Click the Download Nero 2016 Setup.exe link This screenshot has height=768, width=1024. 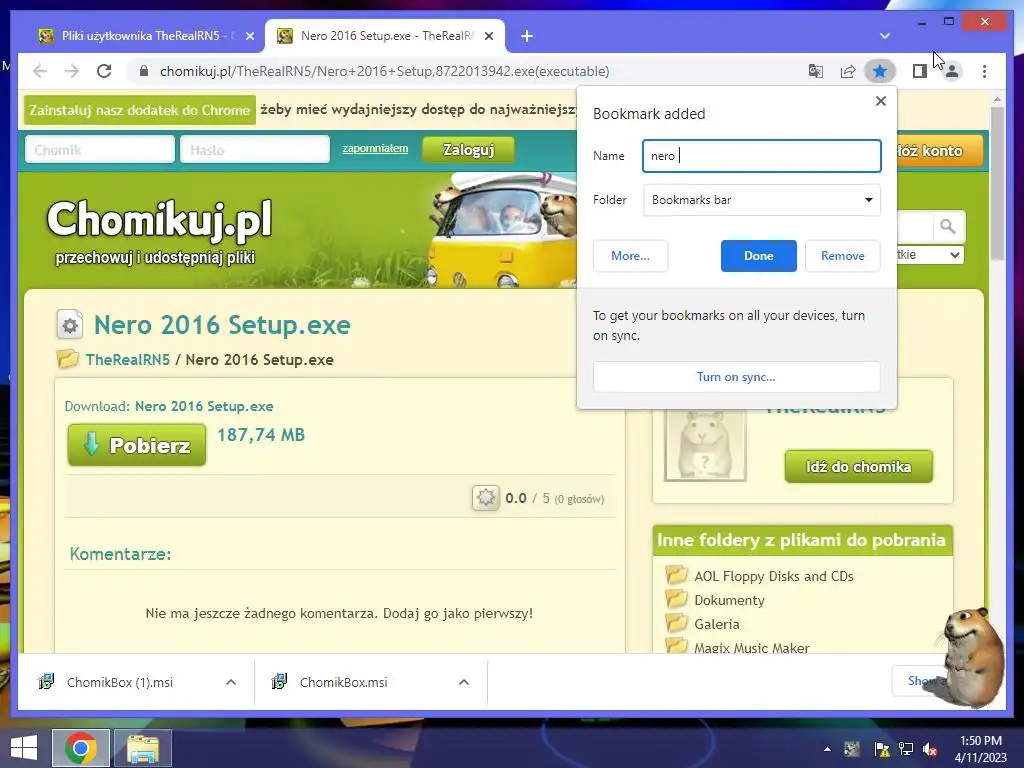(x=204, y=406)
